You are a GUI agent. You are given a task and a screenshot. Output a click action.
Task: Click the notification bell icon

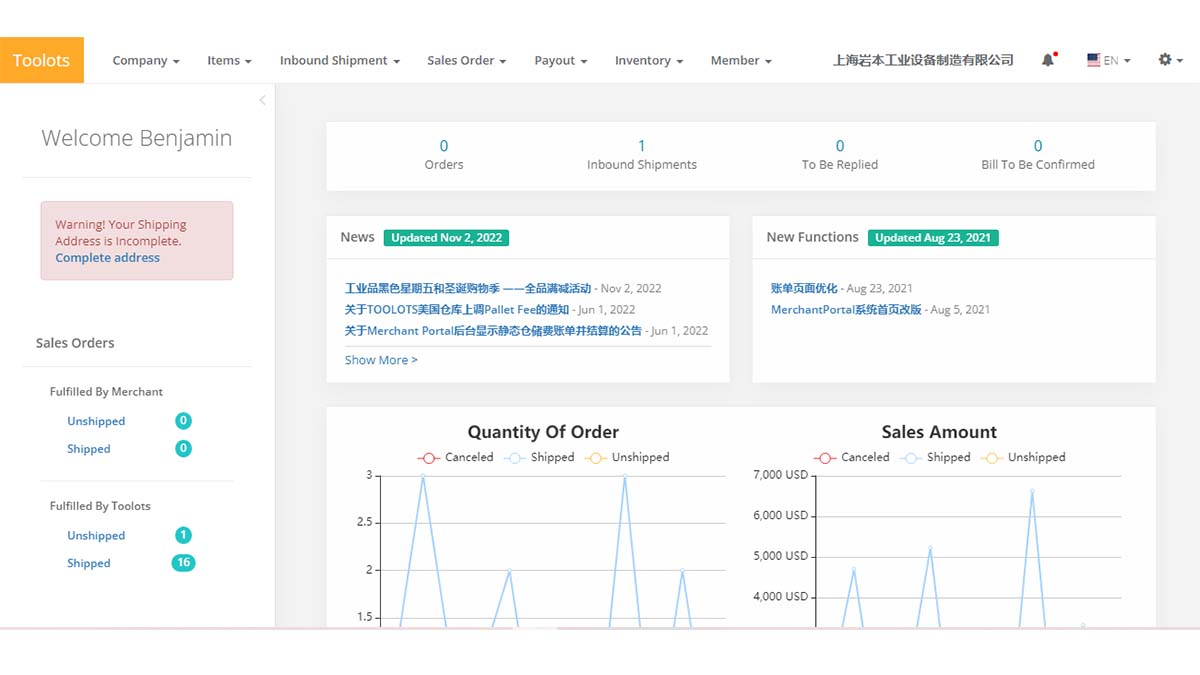click(1048, 60)
